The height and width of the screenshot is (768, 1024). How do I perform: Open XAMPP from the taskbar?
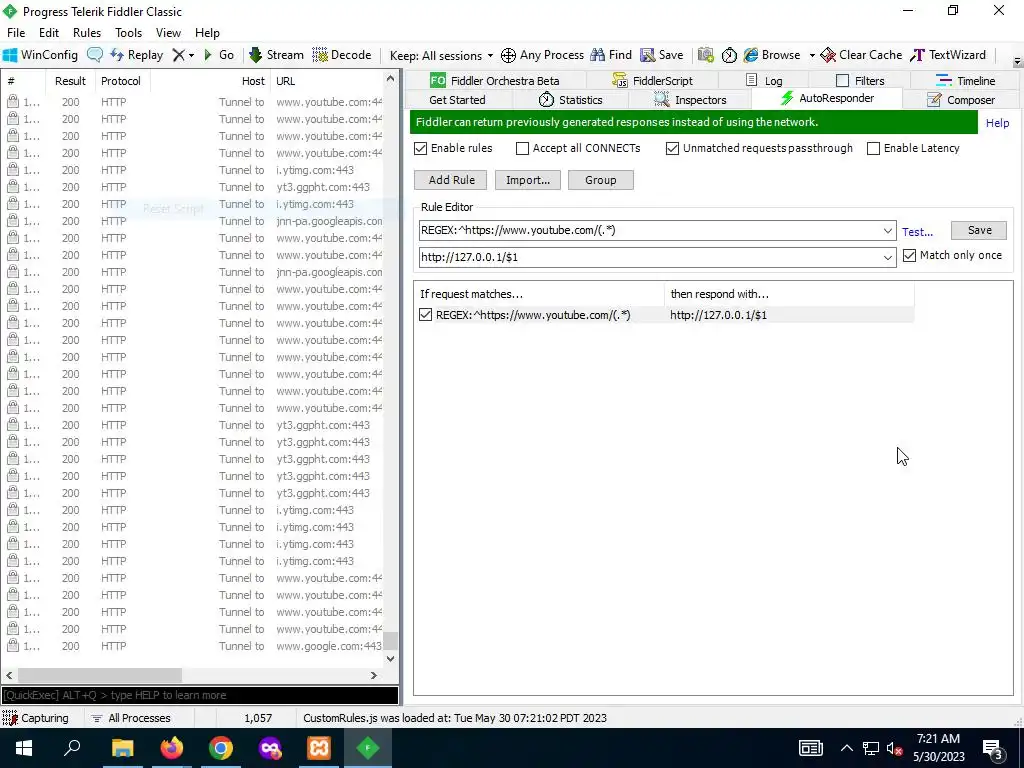319,748
